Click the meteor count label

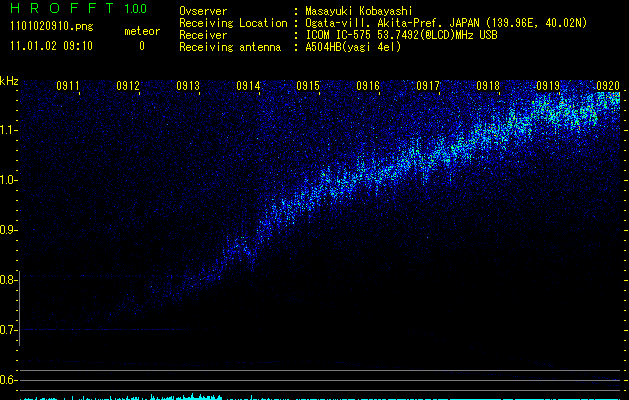tap(142, 31)
